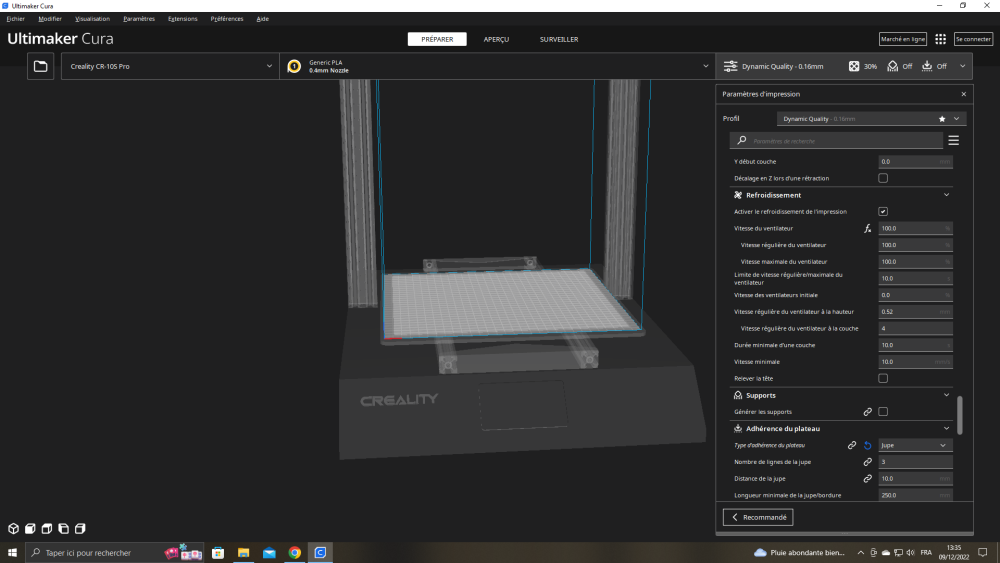Click the Marché en ligne button

(x=902, y=40)
